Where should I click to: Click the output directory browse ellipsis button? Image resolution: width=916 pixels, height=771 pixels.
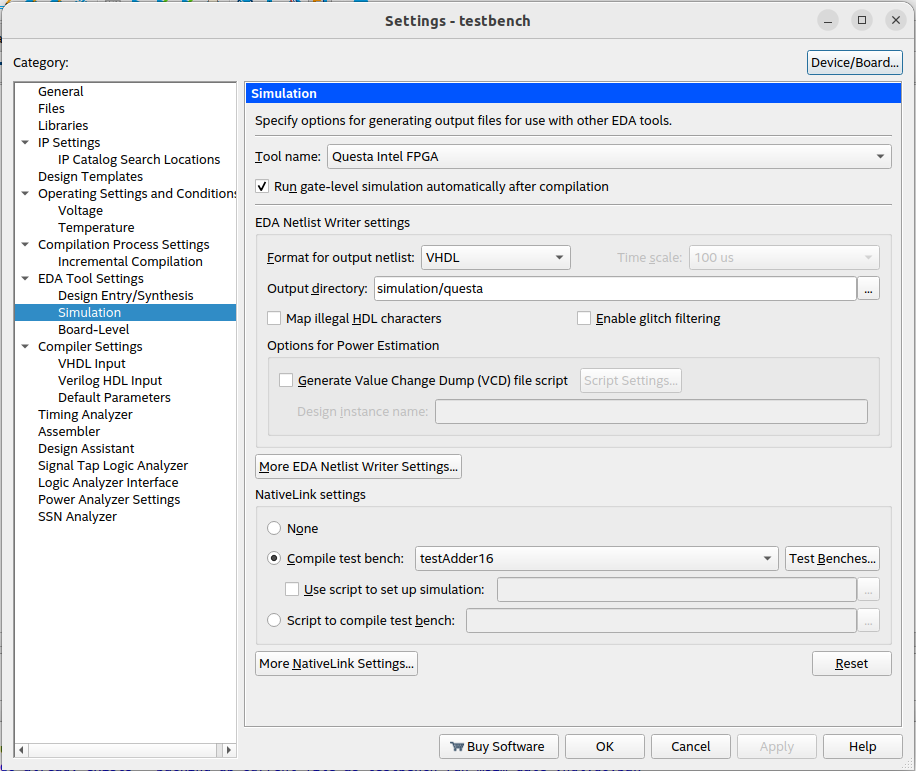[869, 289]
